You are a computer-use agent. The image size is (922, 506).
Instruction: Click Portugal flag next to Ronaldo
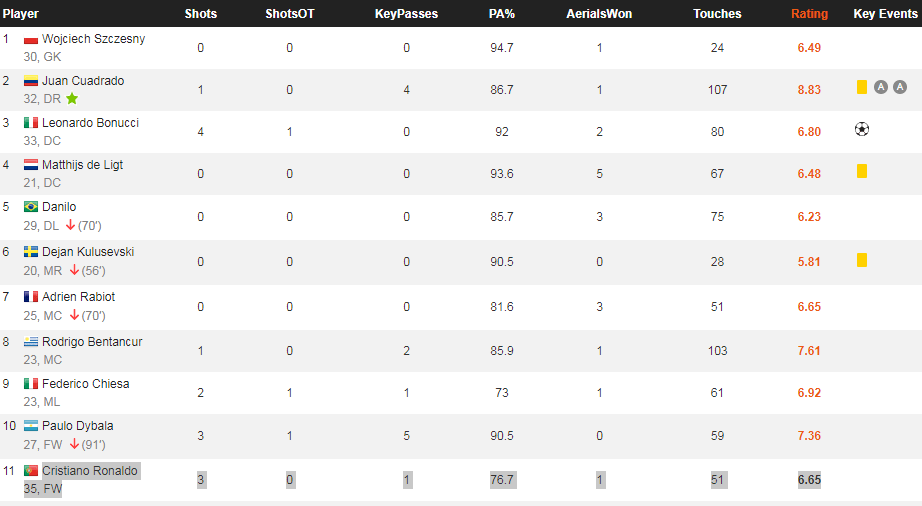[31, 471]
